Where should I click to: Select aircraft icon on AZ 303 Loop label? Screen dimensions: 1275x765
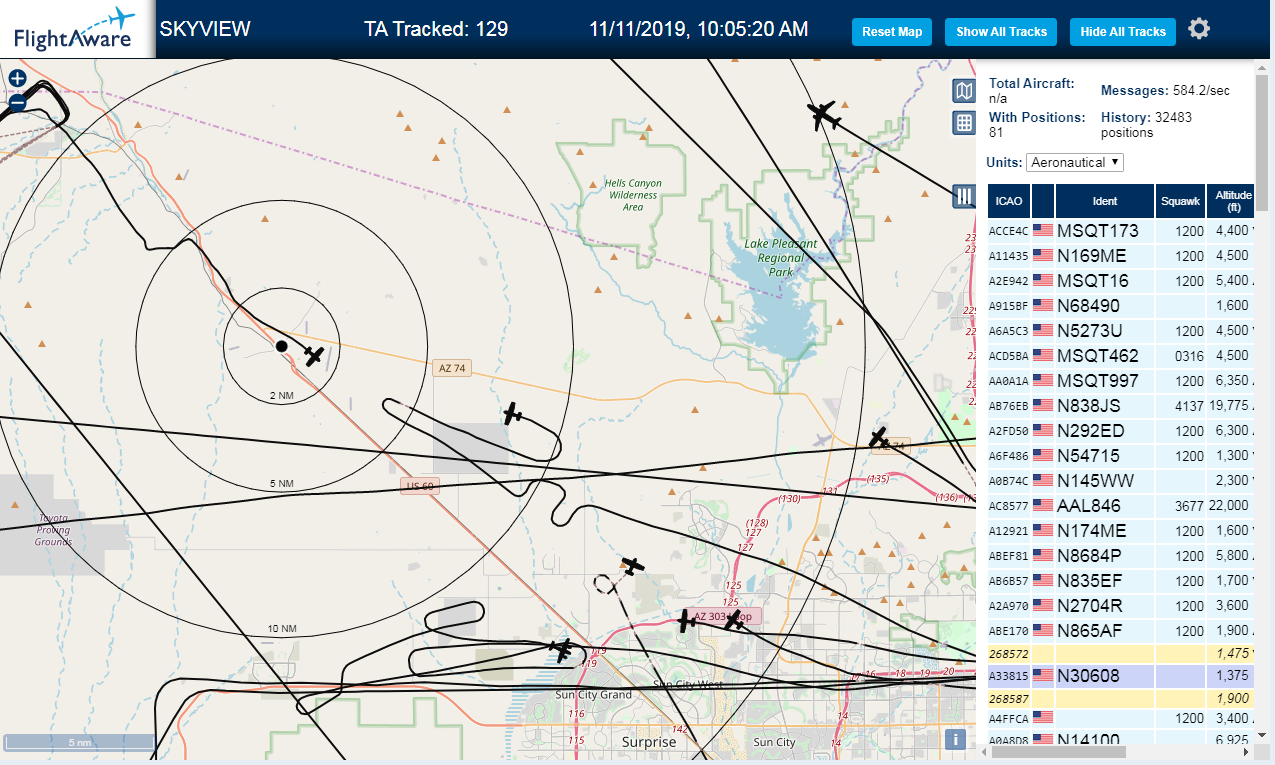(735, 619)
